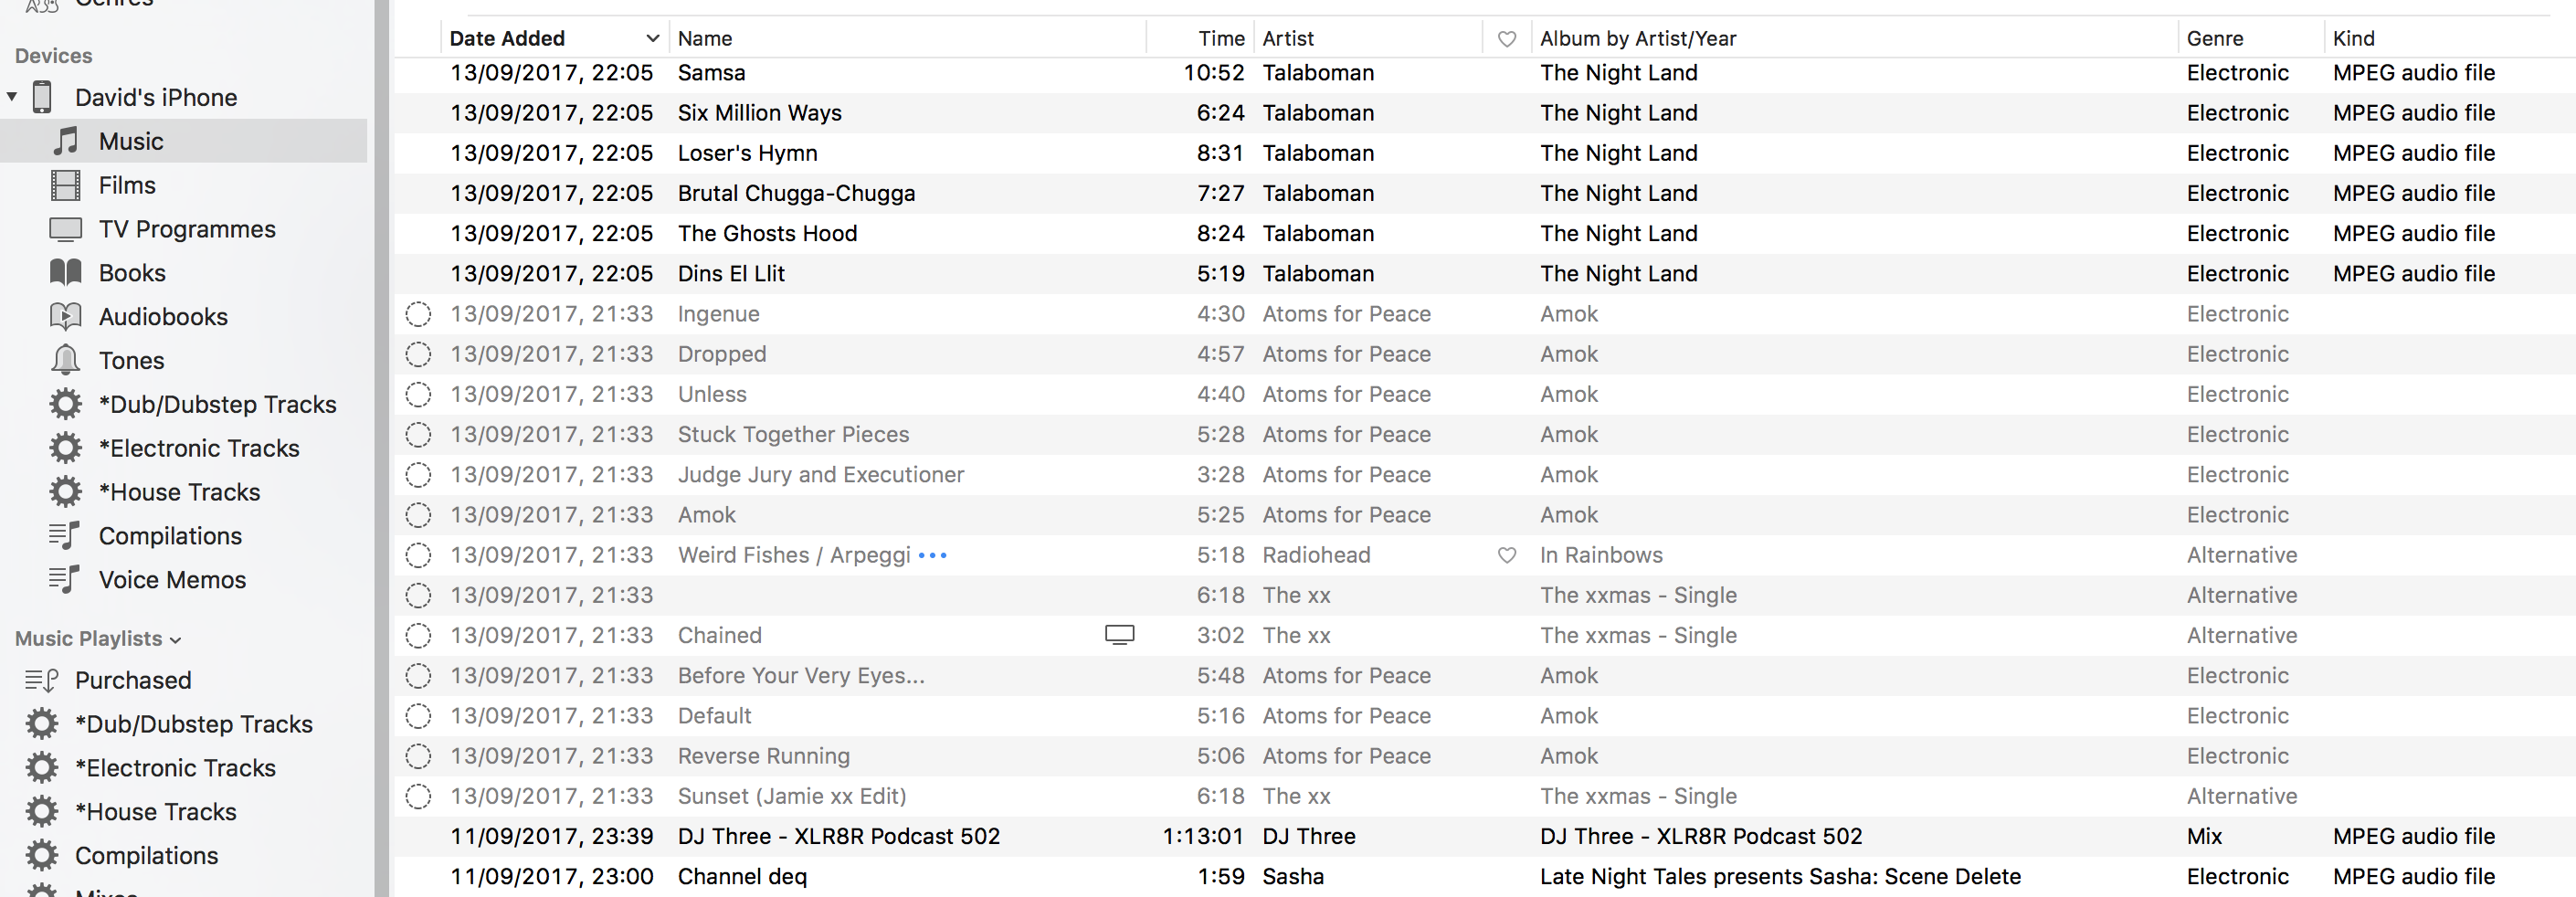This screenshot has width=2576, height=897.
Task: Sort by Album by Artist/Year column
Action: (x=1638, y=38)
